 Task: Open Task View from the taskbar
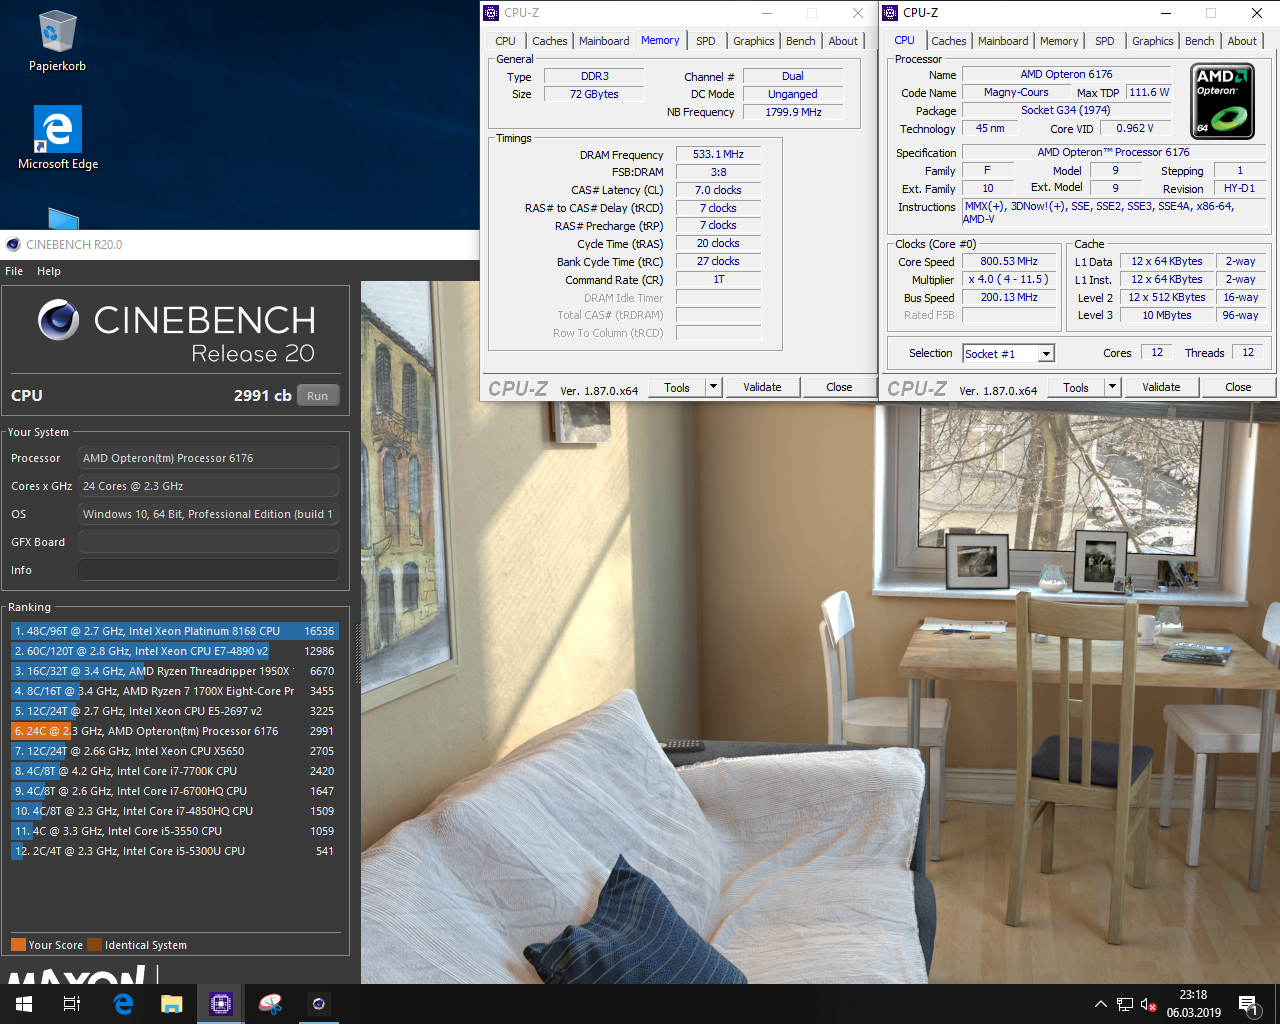click(x=72, y=1004)
